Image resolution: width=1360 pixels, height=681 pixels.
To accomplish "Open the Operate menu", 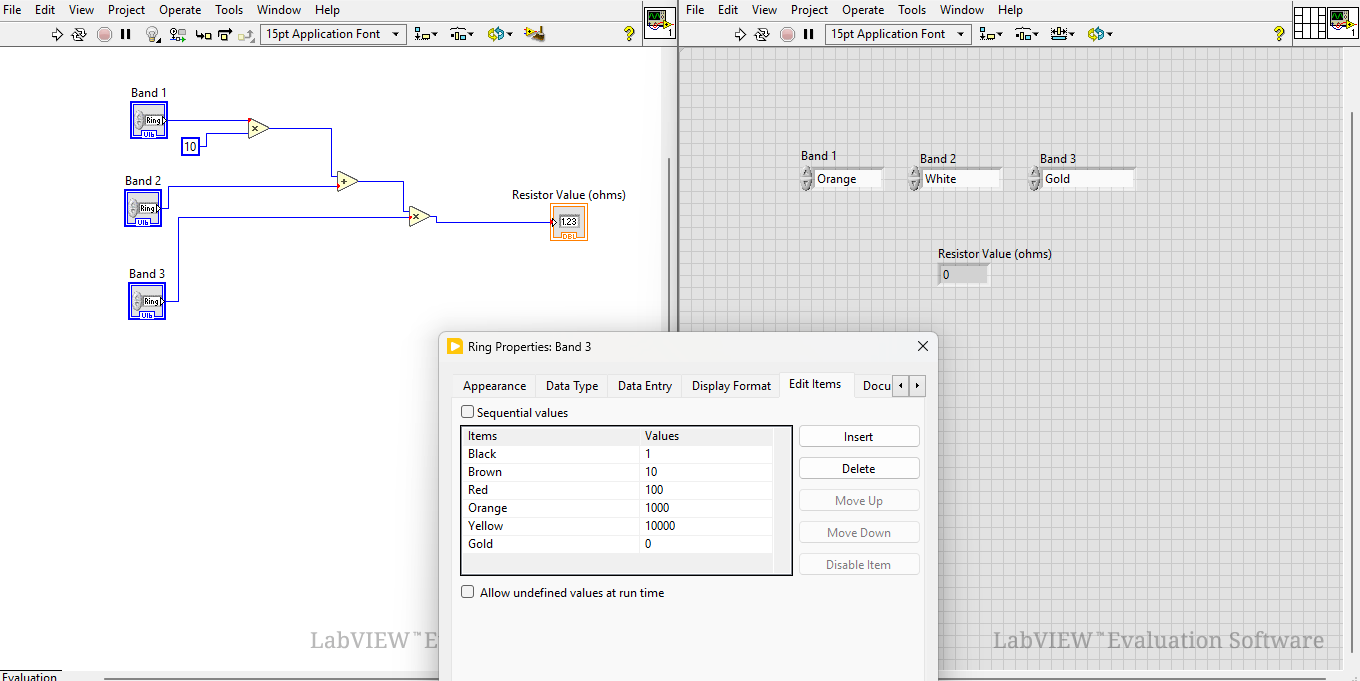I will point(180,9).
